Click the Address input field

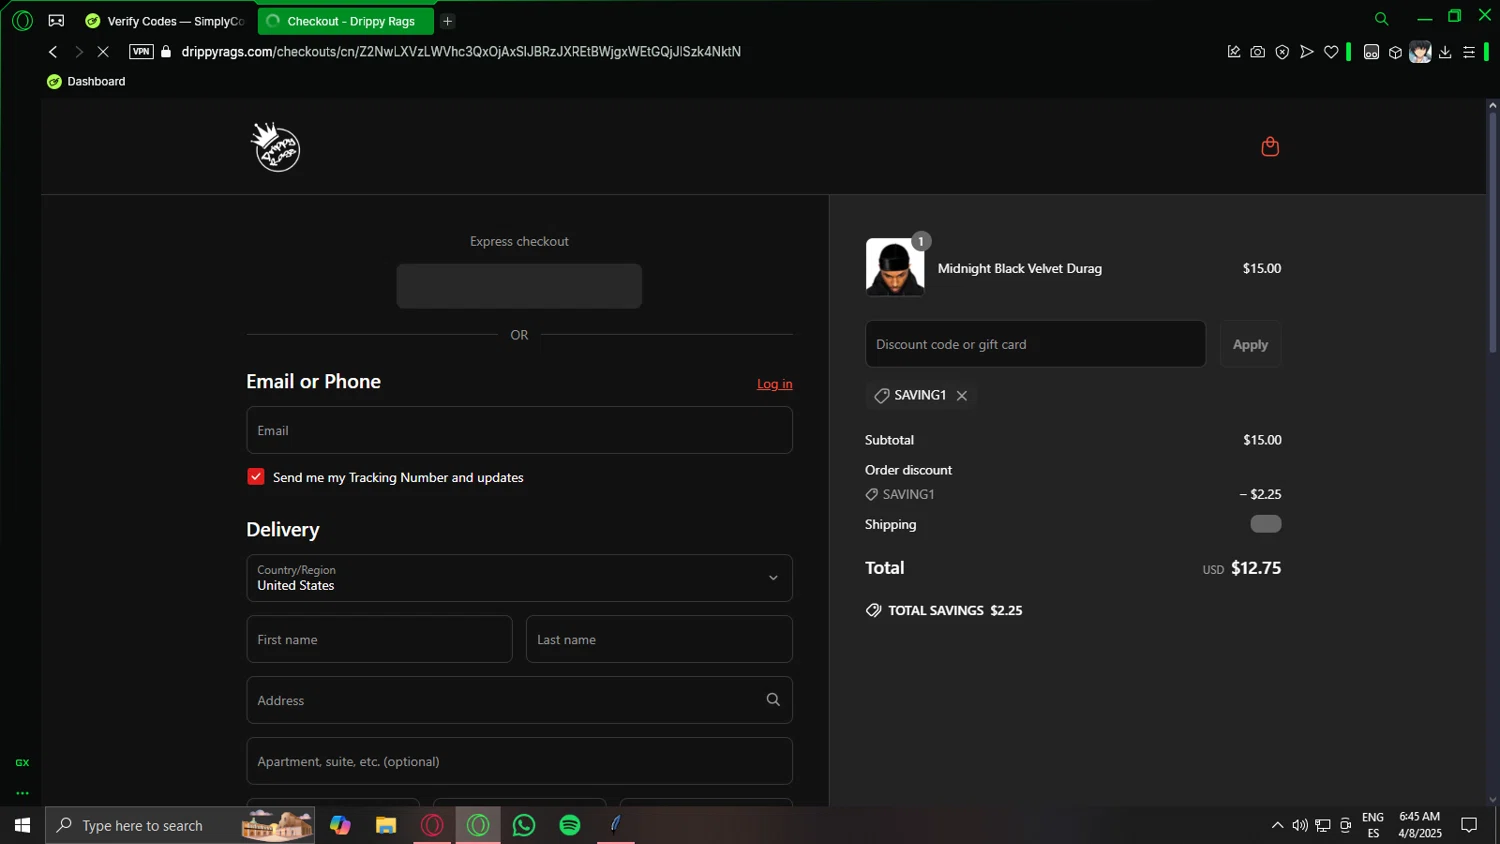[x=519, y=700]
